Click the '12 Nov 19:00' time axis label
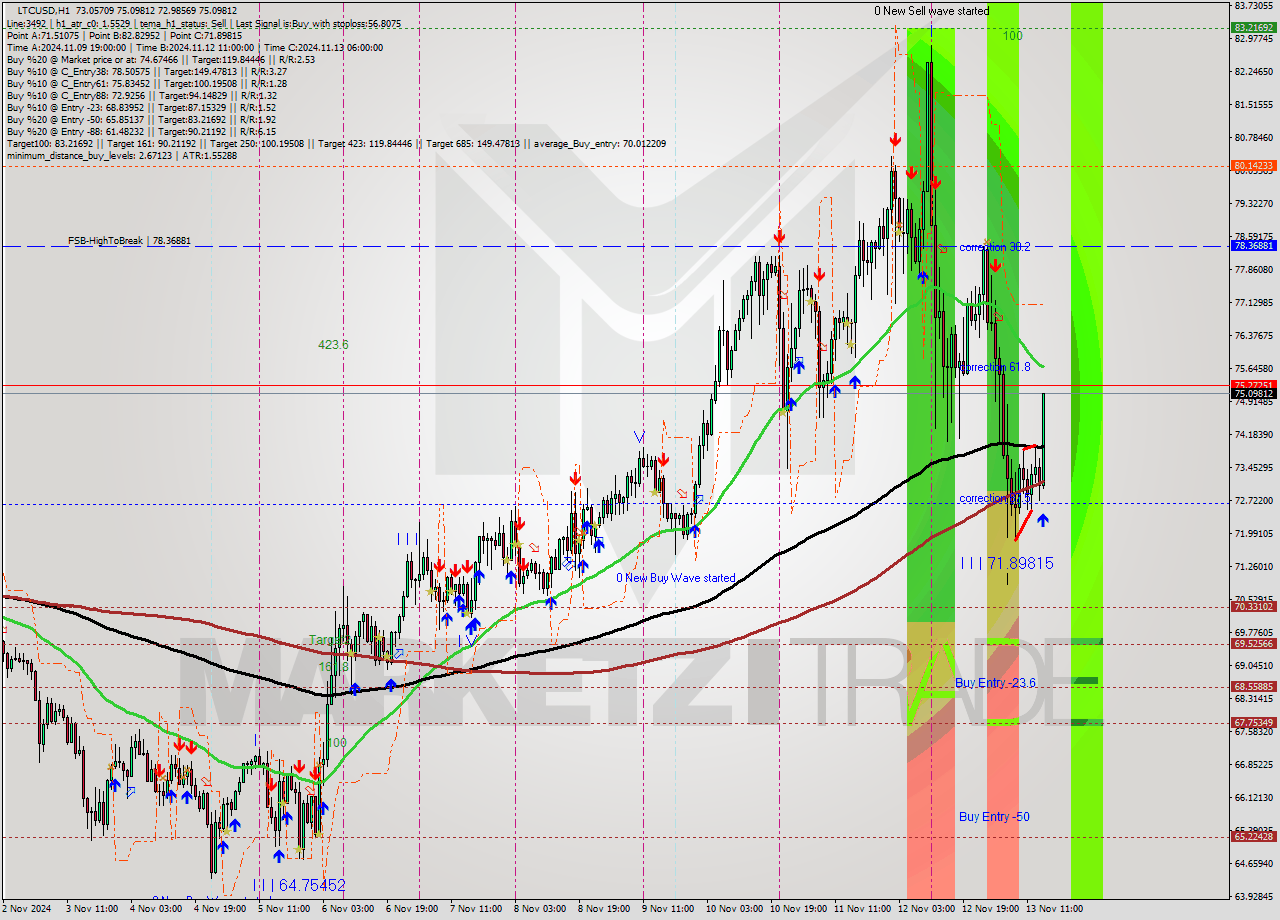The height and width of the screenshot is (920, 1280). pos(991,909)
